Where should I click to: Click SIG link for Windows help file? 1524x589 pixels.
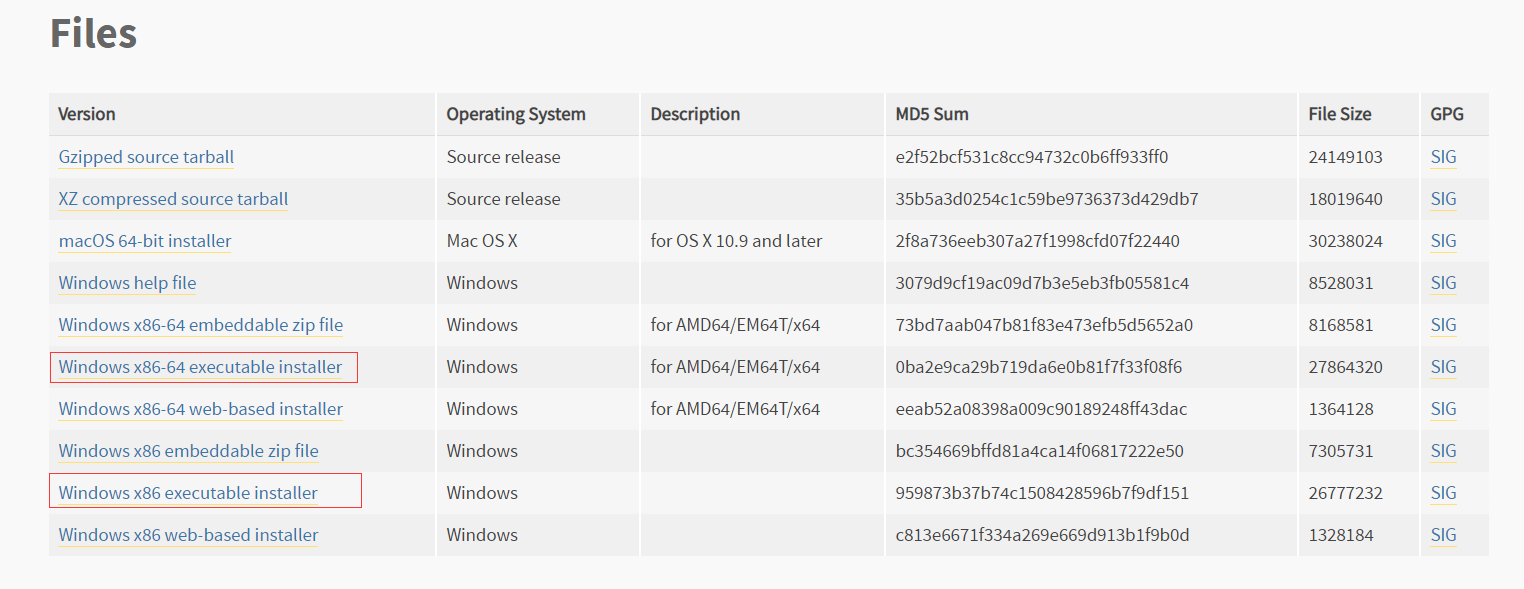[x=1443, y=283]
